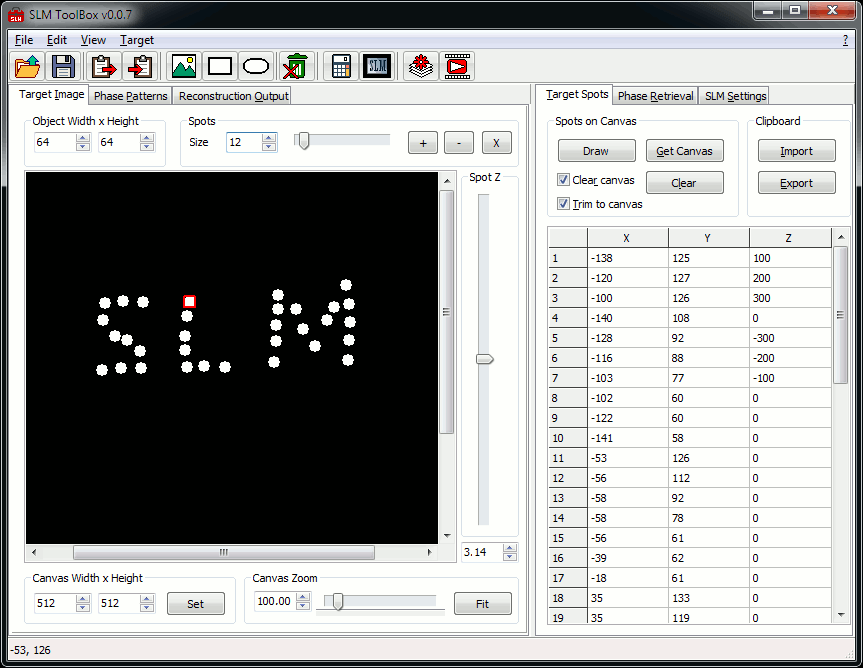This screenshot has height=668, width=863.
Task: Click the Z cell showing -300
Action: [x=790, y=338]
